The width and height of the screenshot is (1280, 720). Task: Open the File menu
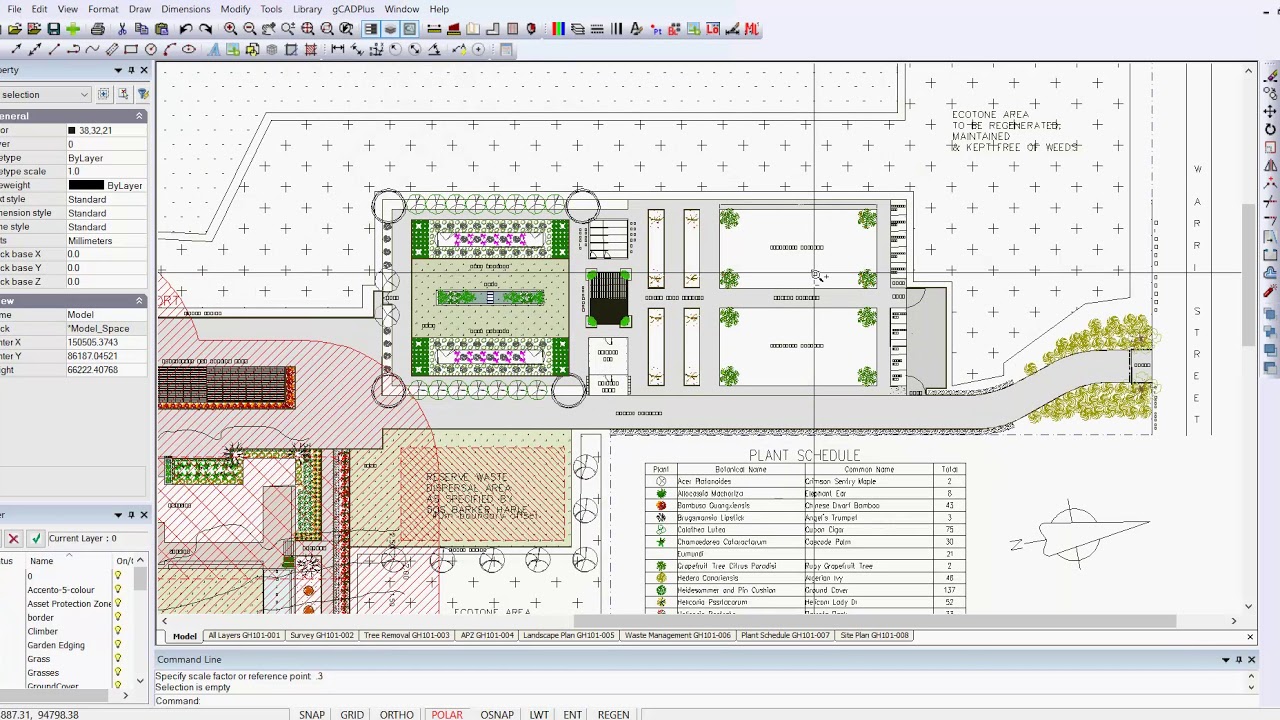(x=15, y=9)
